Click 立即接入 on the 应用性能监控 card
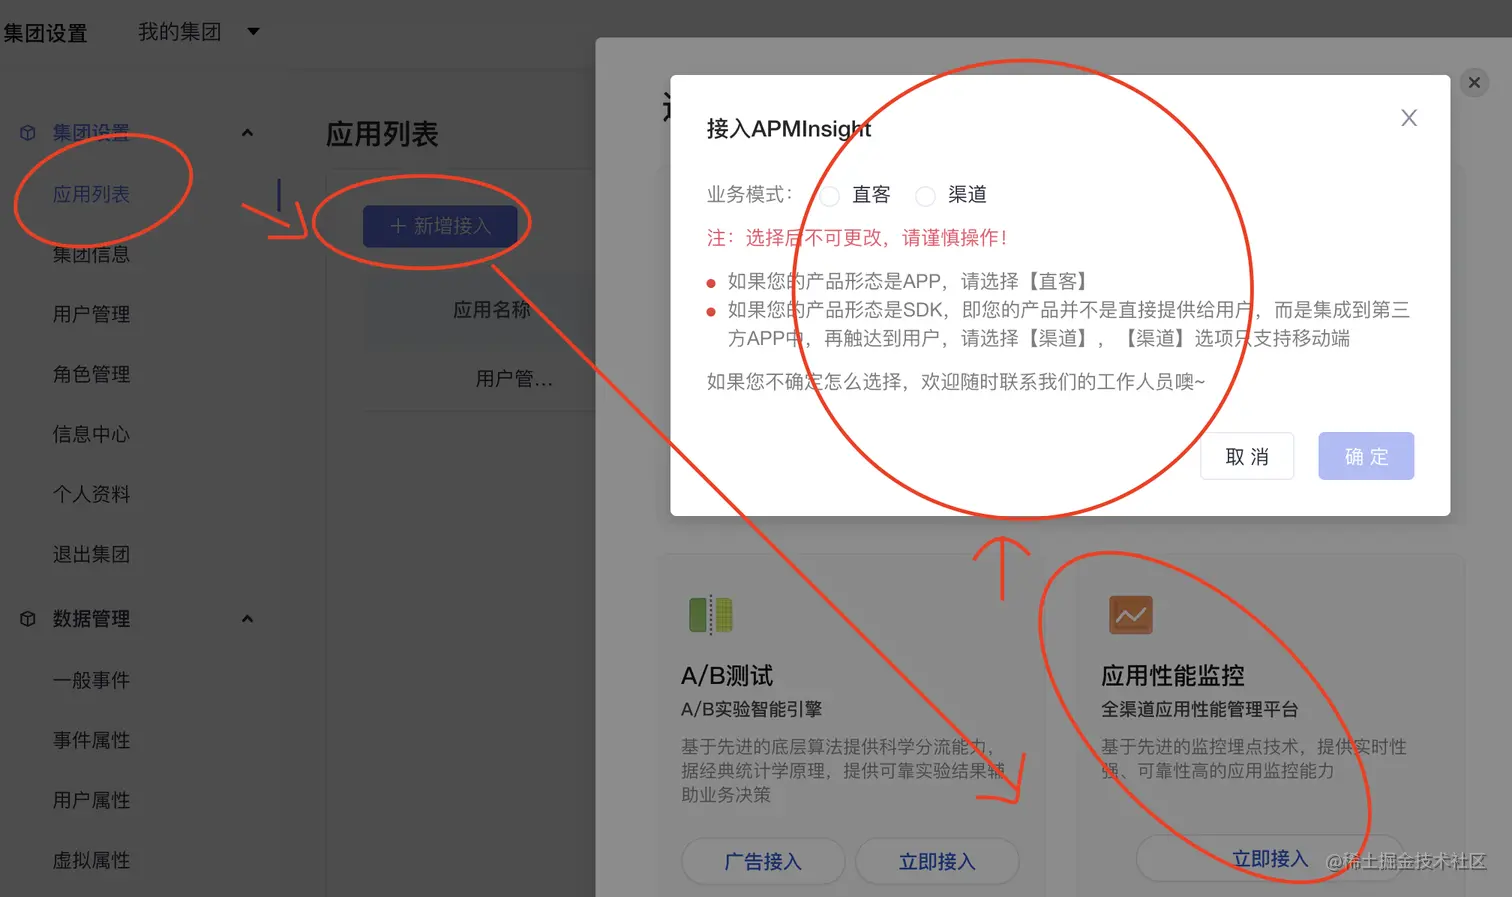 [x=1270, y=858]
